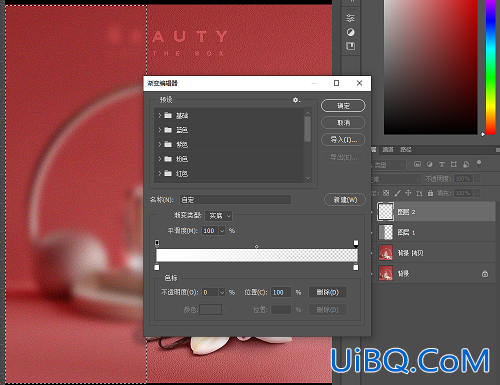Select the adjustment layer filter icon
500x385 pixels.
(430, 164)
